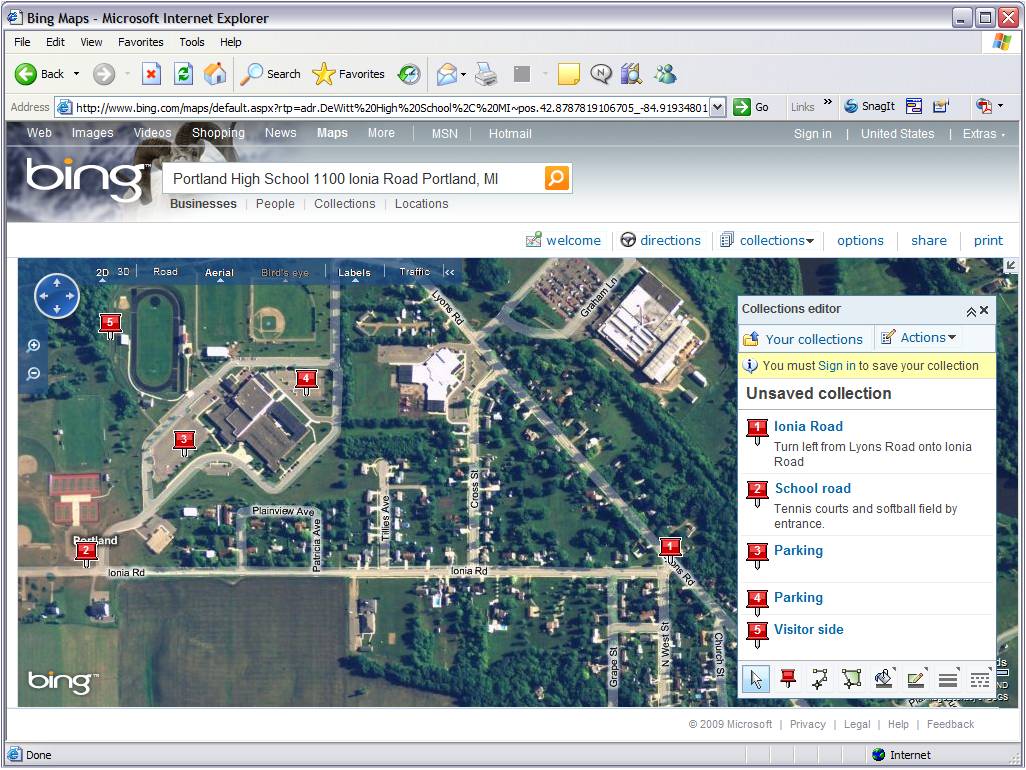This screenshot has width=1026, height=770.
Task: Pick the red pushpin drawing tool
Action: tap(788, 678)
